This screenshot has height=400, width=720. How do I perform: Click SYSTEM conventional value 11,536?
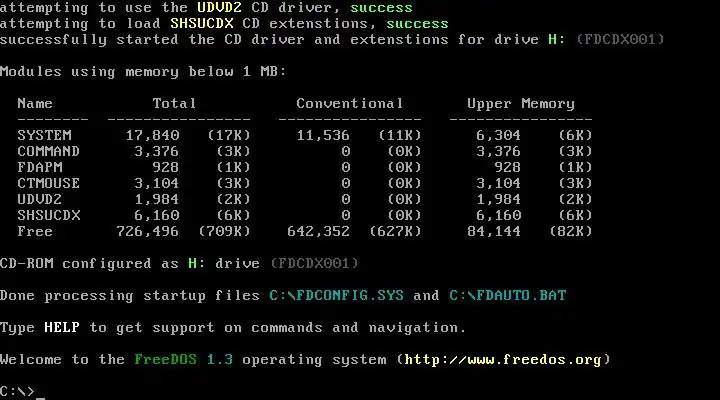tap(323, 136)
